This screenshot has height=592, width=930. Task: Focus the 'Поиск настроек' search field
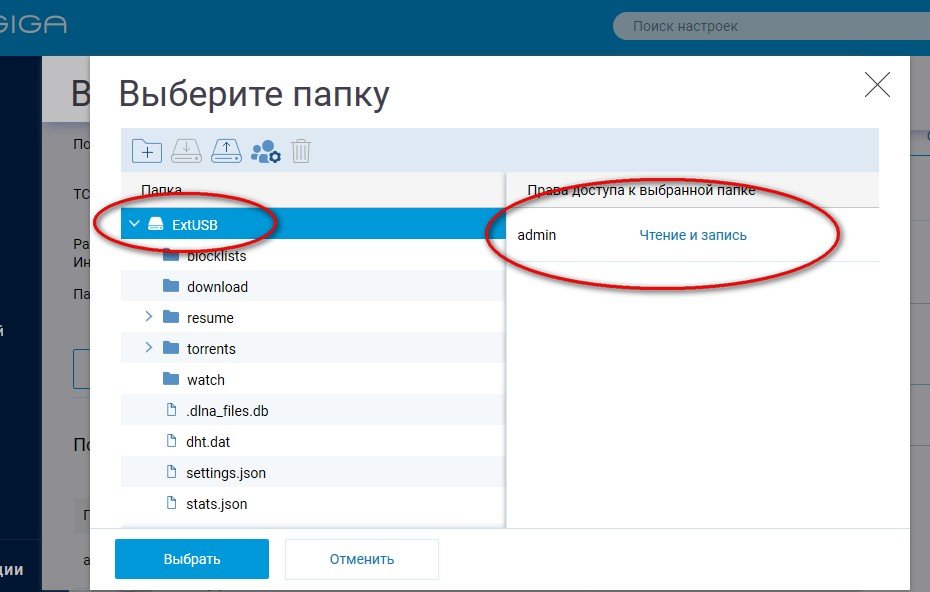coord(771,26)
